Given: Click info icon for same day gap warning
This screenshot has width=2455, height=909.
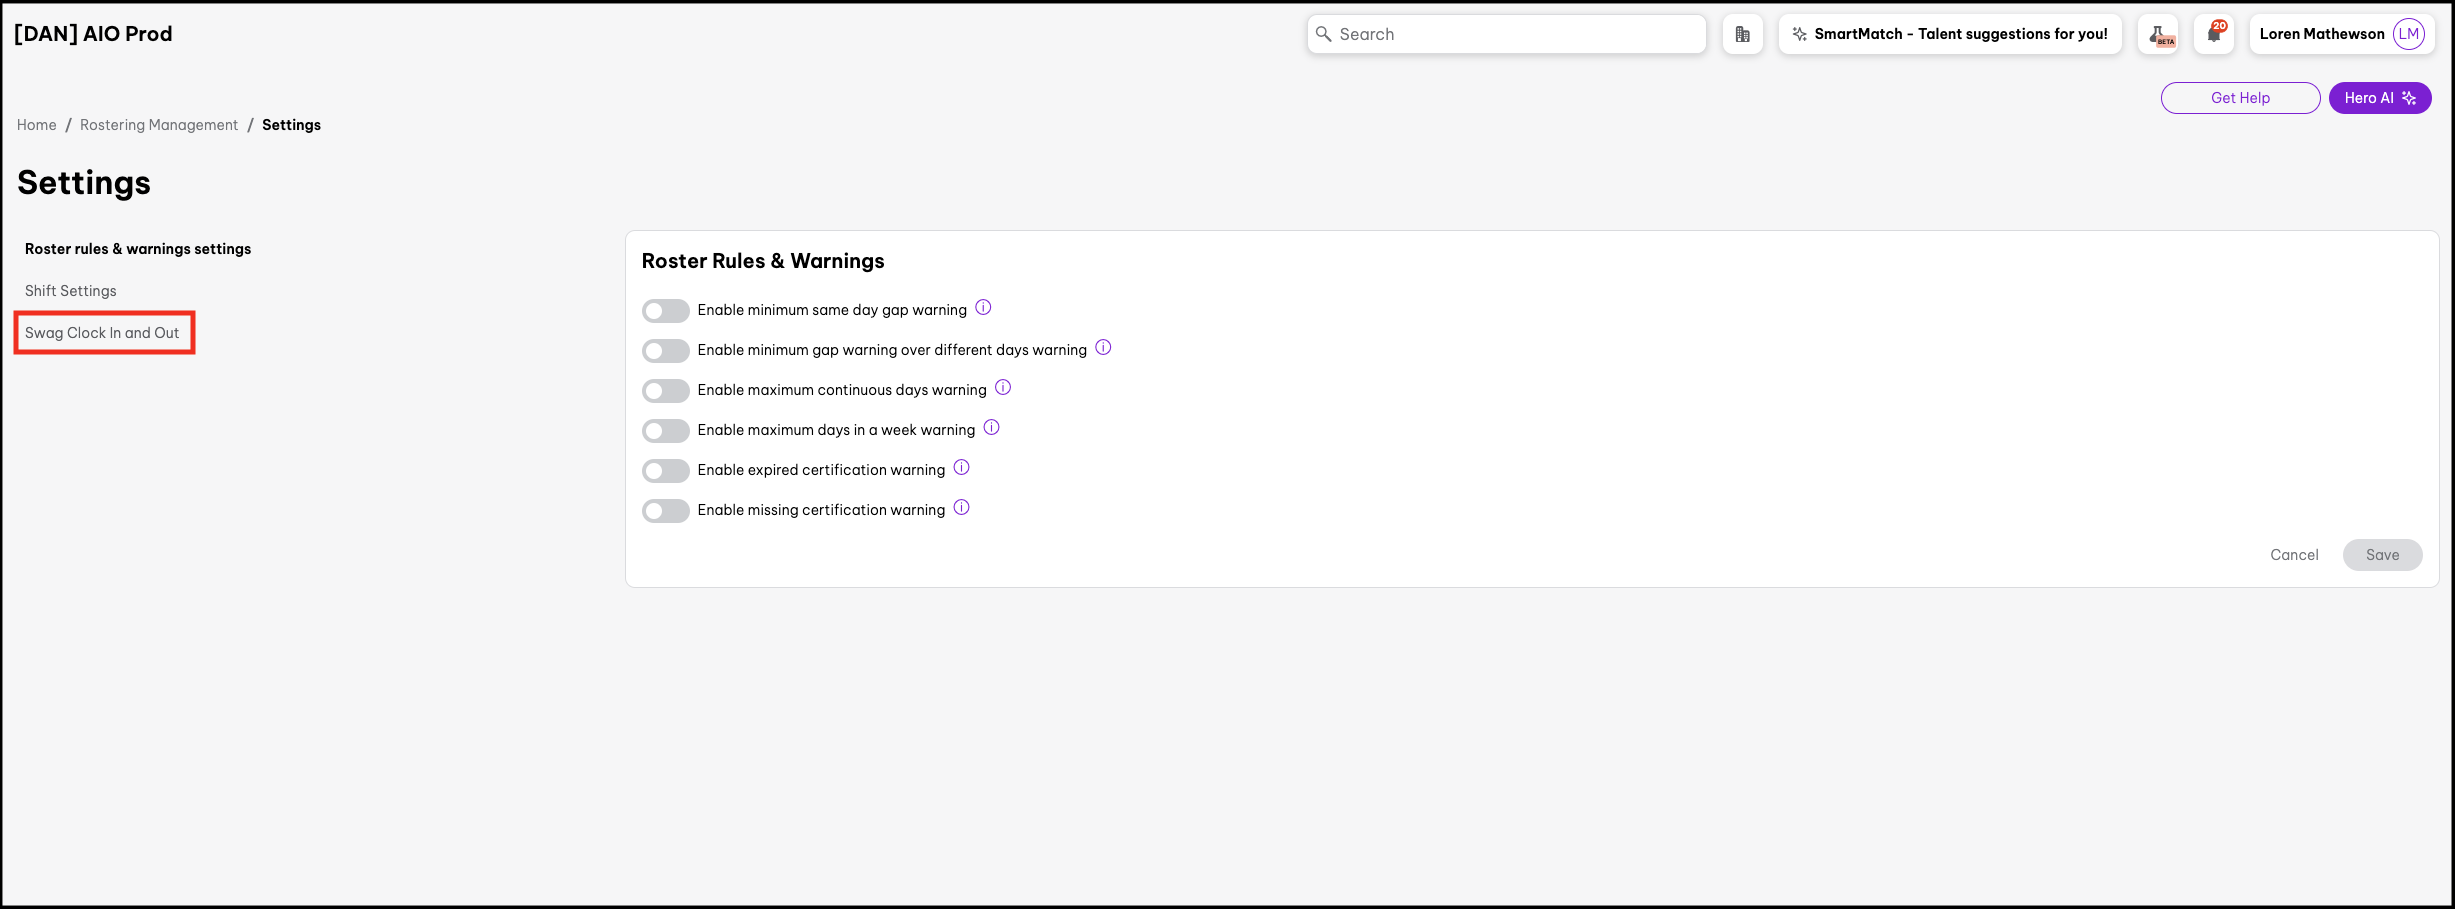Looking at the screenshot, I should pyautogui.click(x=983, y=308).
